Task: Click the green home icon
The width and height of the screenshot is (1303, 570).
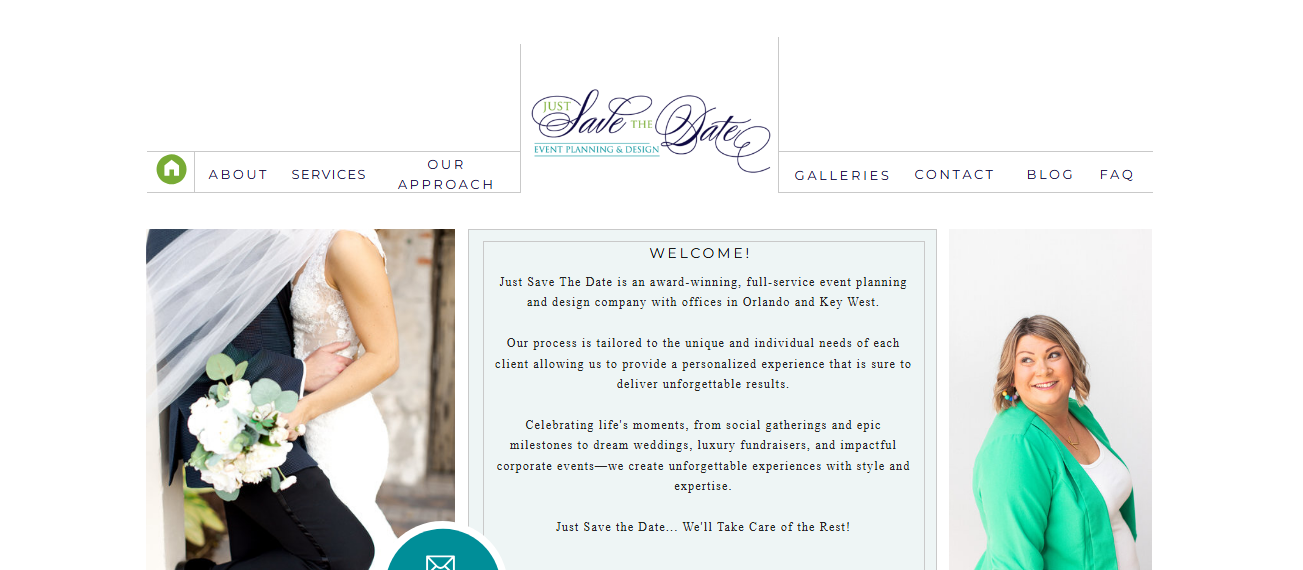Action: pos(171,169)
